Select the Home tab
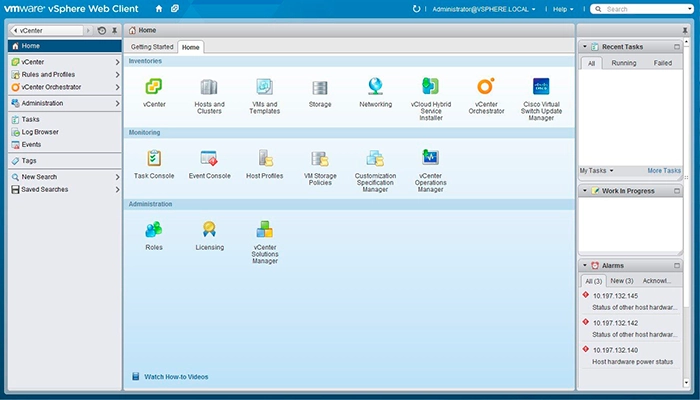The width and height of the screenshot is (700, 400). 191,47
